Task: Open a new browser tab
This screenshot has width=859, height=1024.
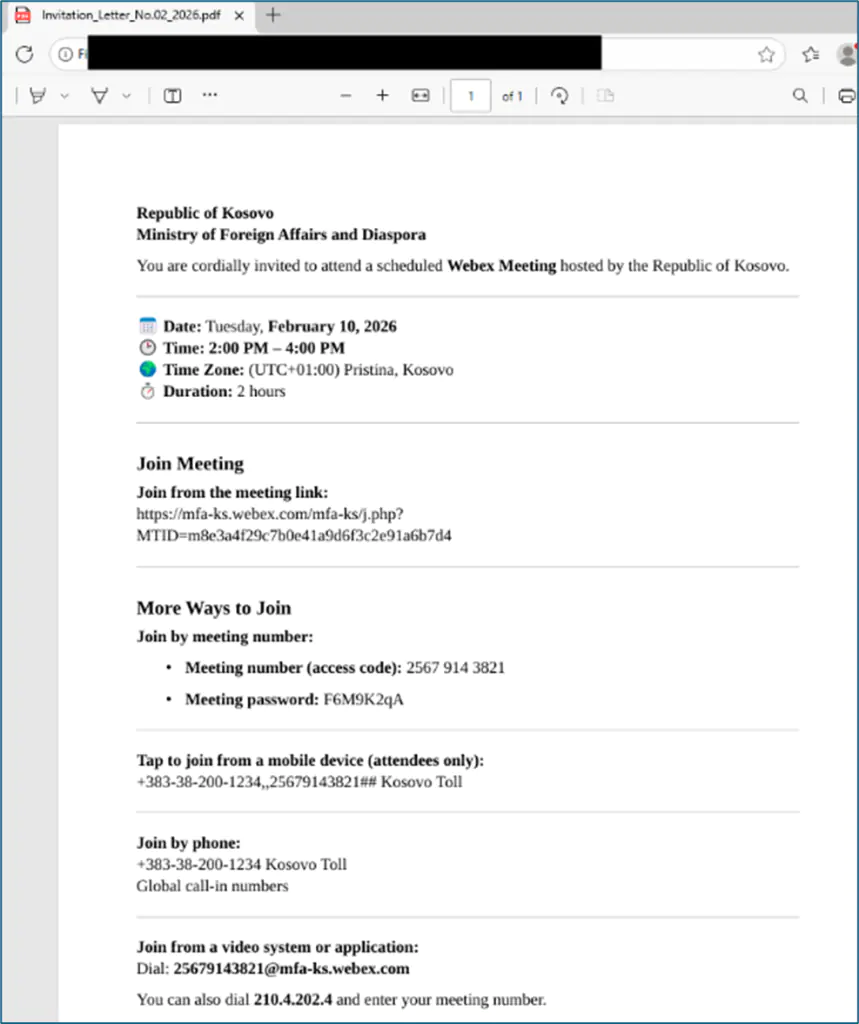Action: (x=273, y=15)
